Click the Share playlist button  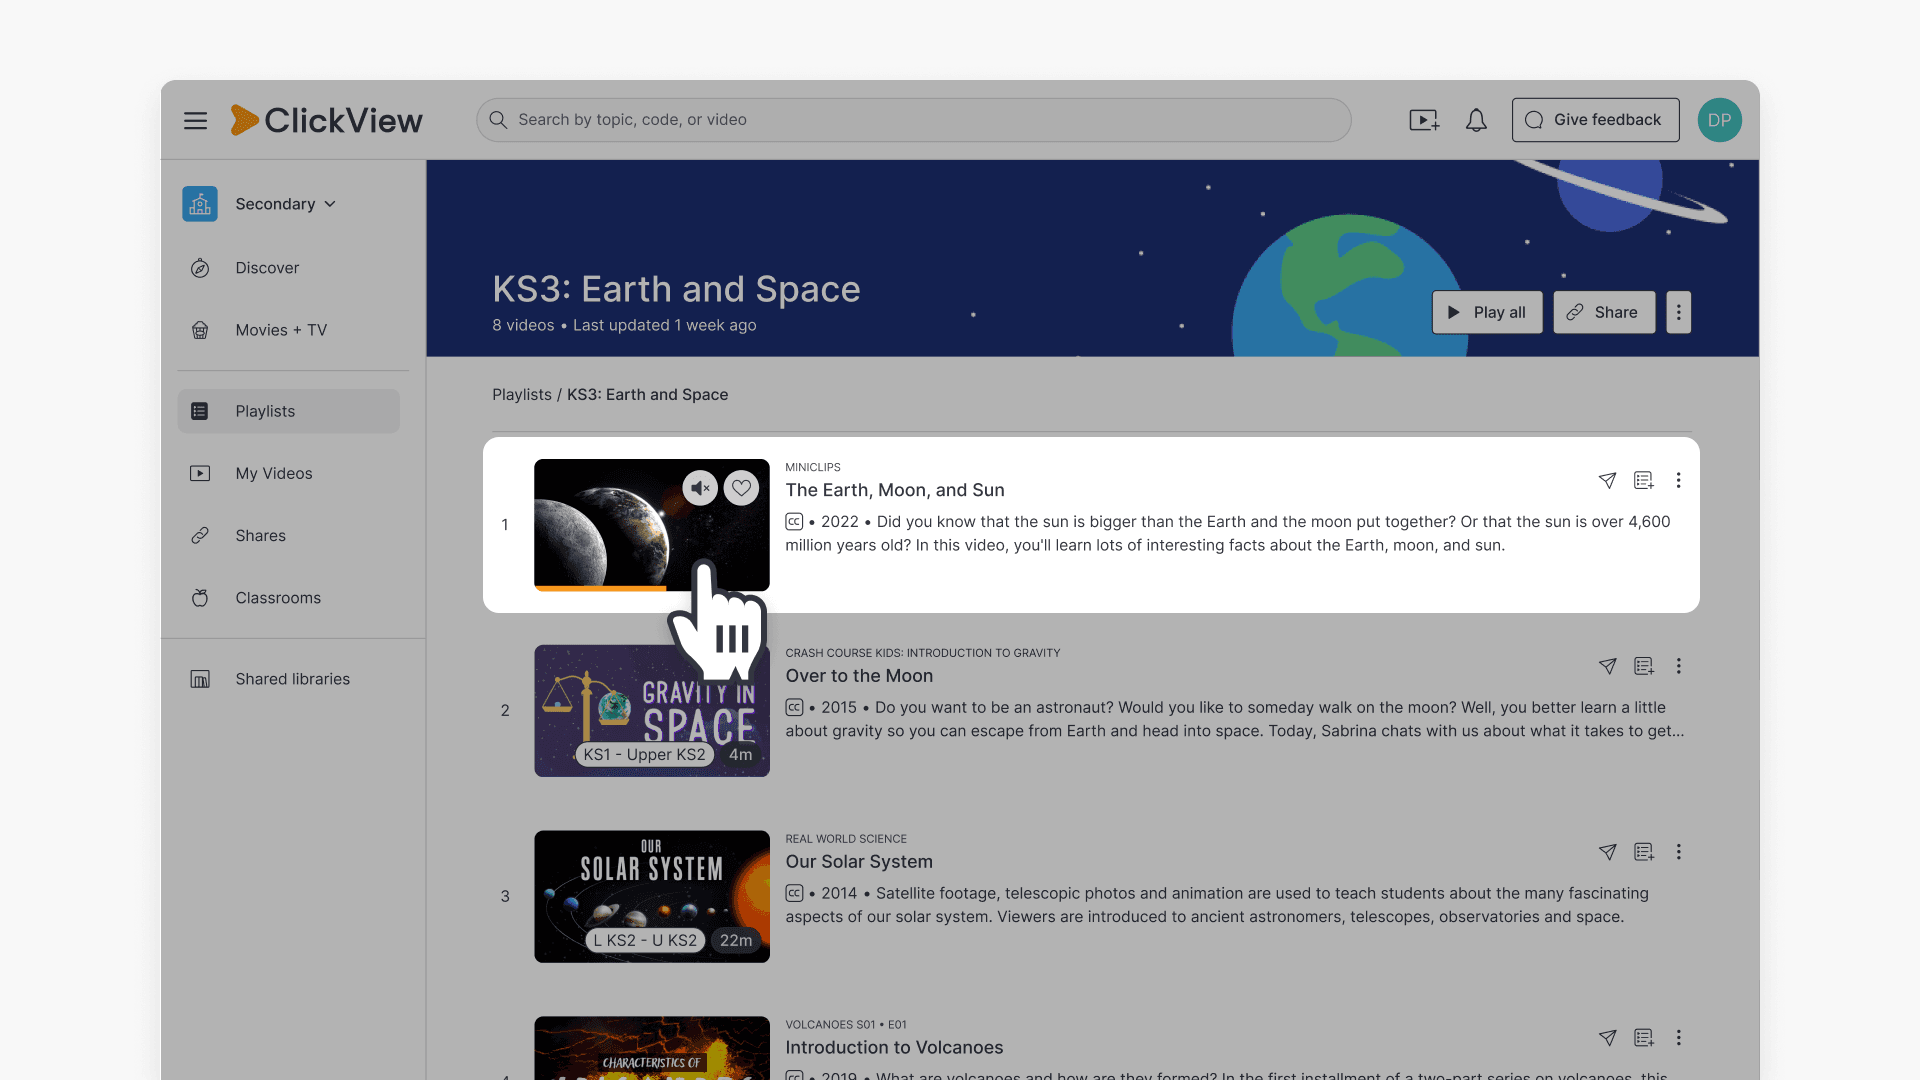[1604, 312]
